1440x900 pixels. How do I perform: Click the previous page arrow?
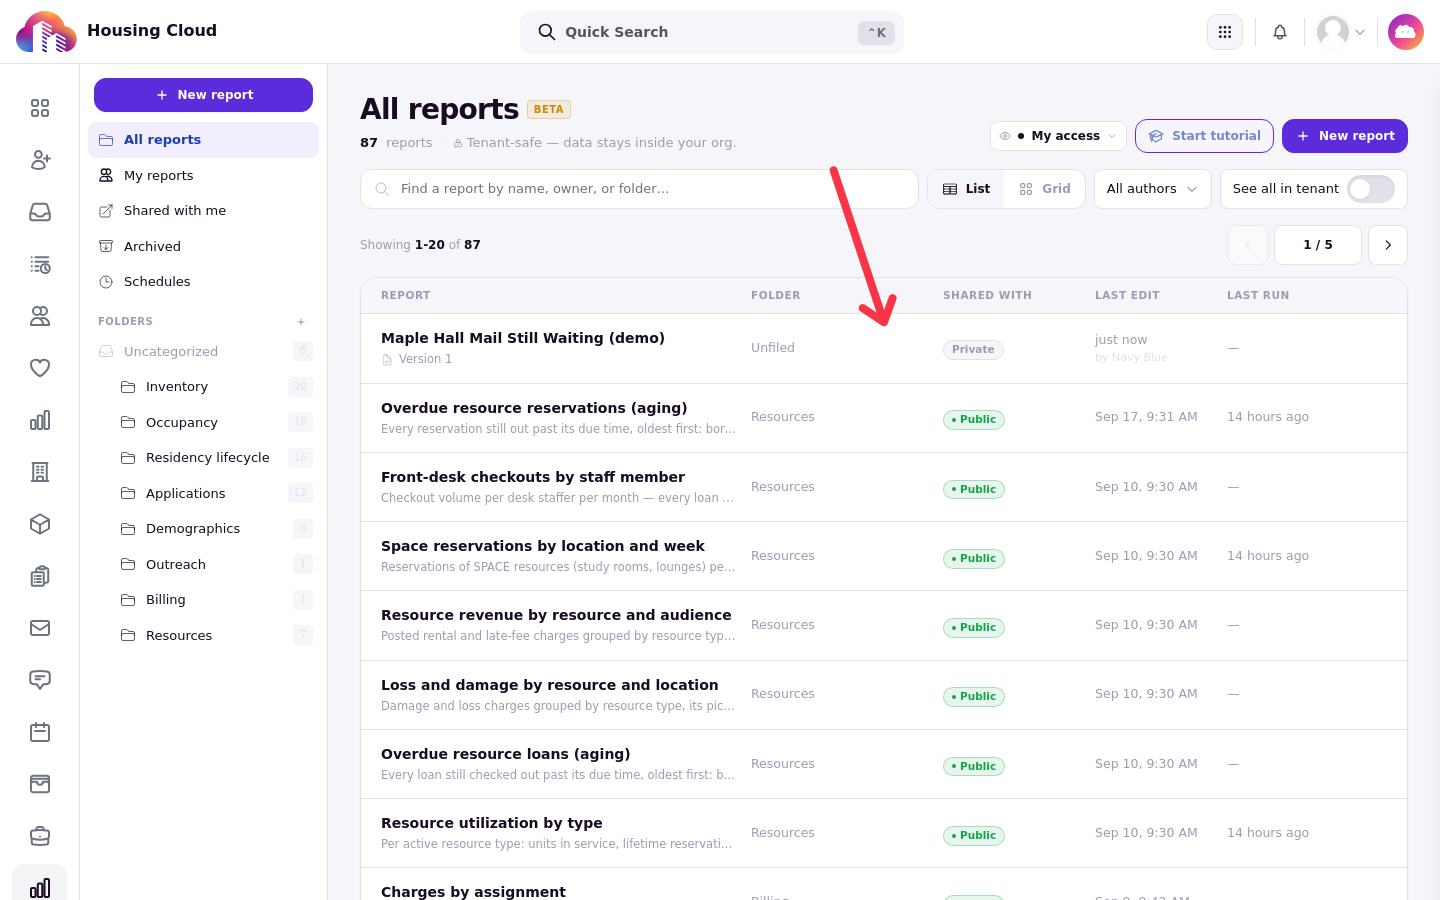pos(1248,245)
